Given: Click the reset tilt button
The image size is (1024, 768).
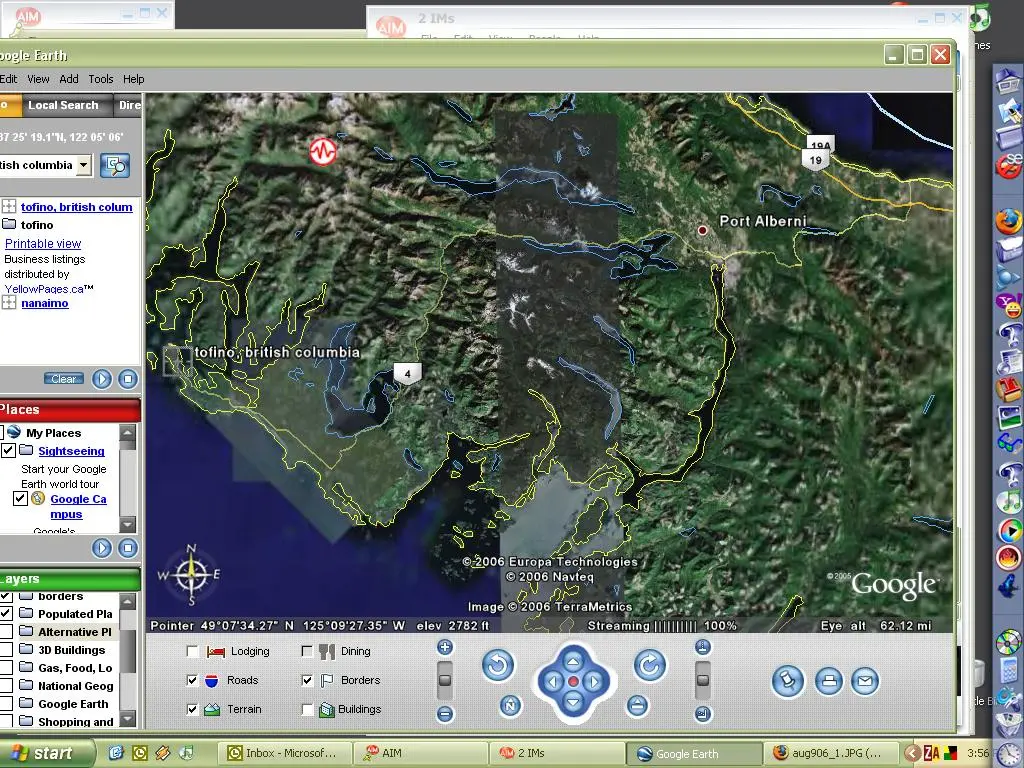Looking at the screenshot, I should [637, 705].
